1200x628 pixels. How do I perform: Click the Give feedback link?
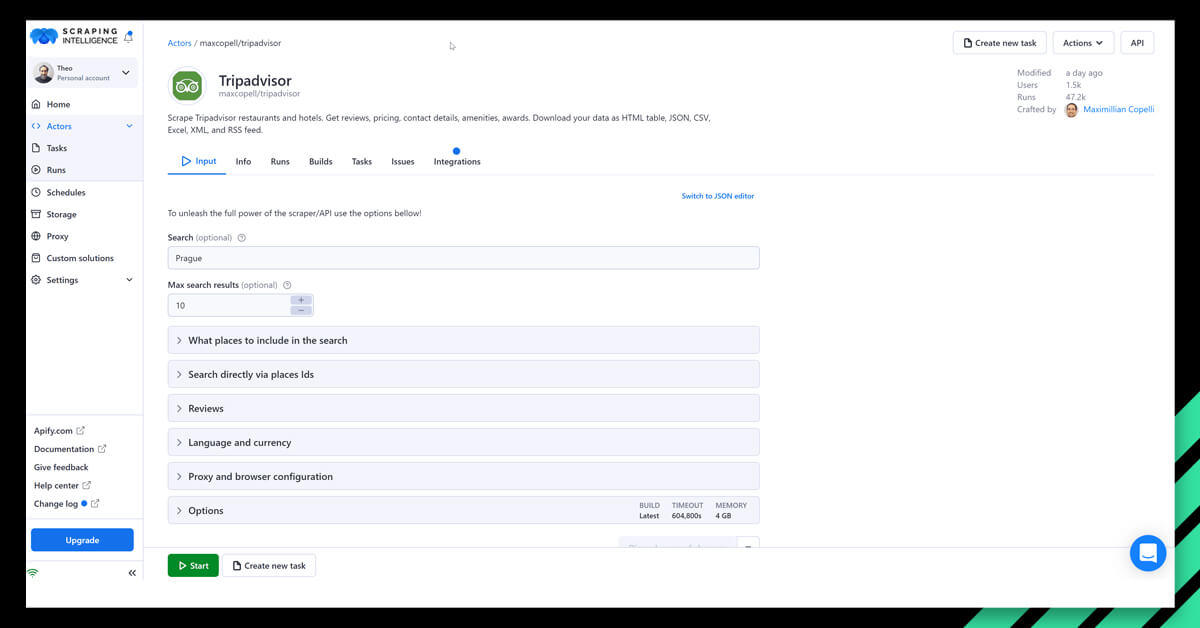click(x=61, y=467)
